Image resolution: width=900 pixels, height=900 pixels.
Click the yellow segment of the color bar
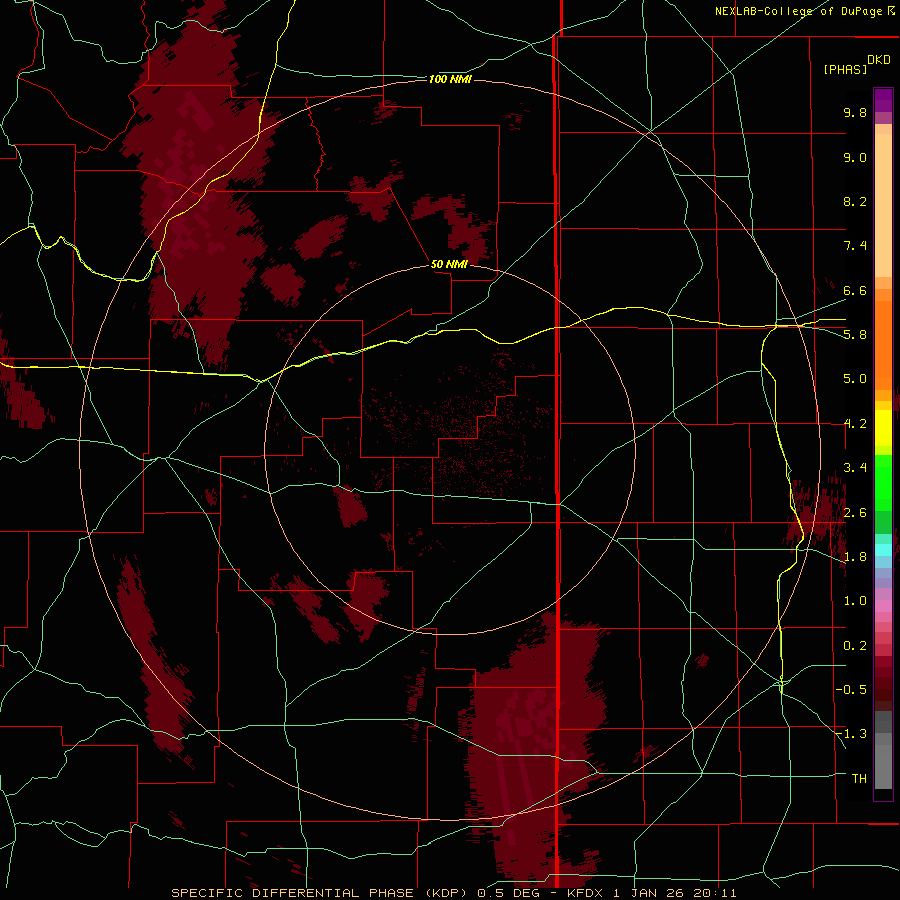click(883, 428)
